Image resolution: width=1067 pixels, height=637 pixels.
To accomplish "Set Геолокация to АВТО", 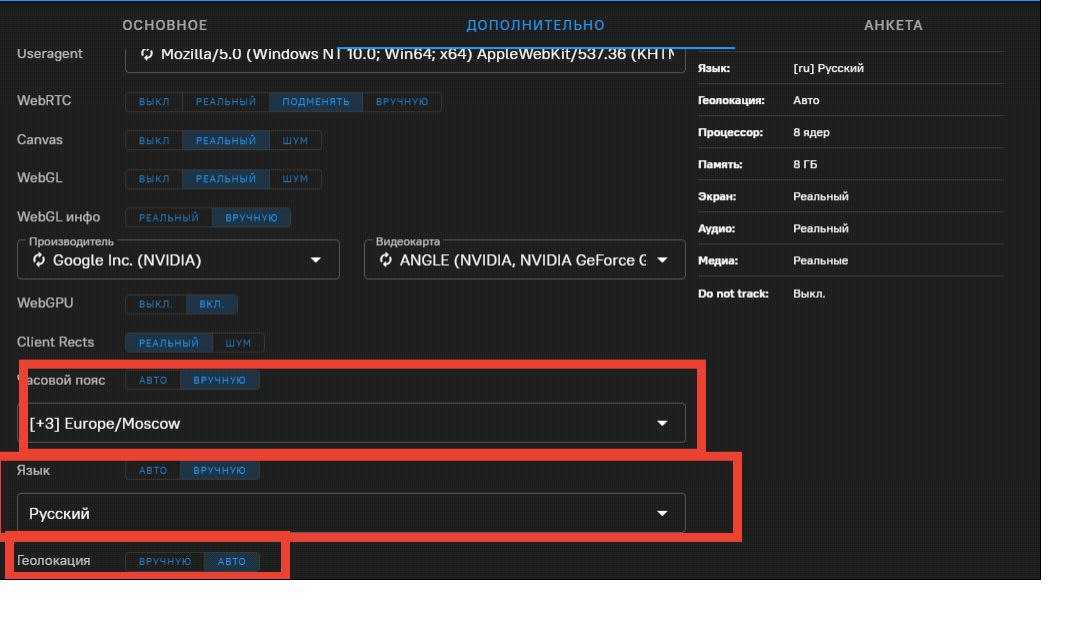I will click(231, 561).
